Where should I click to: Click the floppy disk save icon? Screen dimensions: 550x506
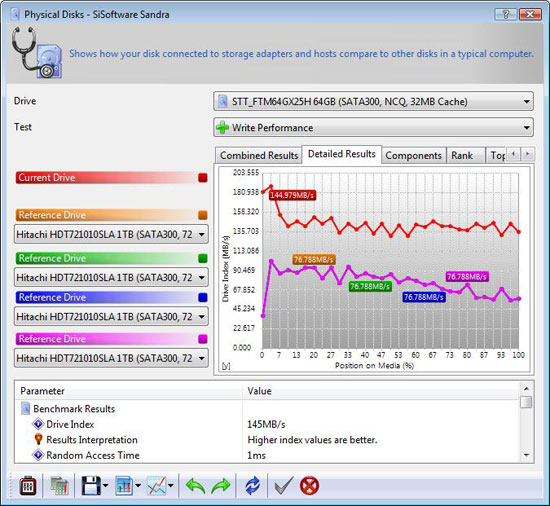click(91, 486)
